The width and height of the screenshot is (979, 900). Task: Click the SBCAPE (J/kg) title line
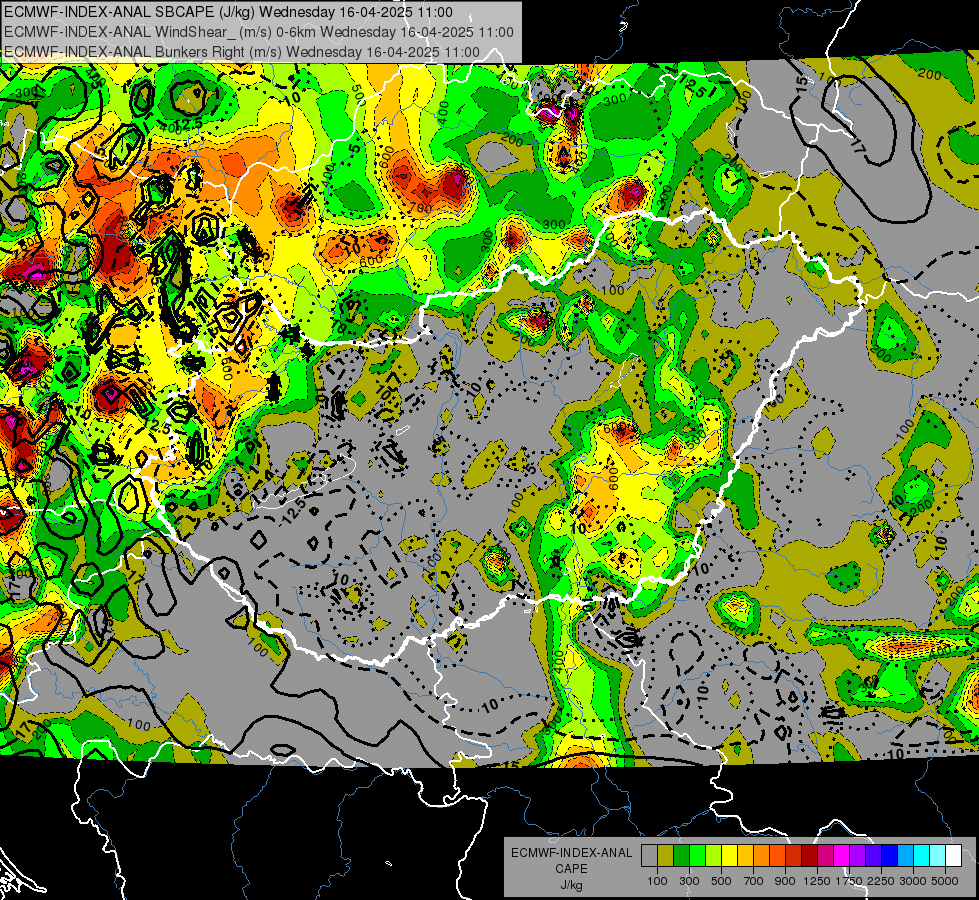click(x=228, y=12)
